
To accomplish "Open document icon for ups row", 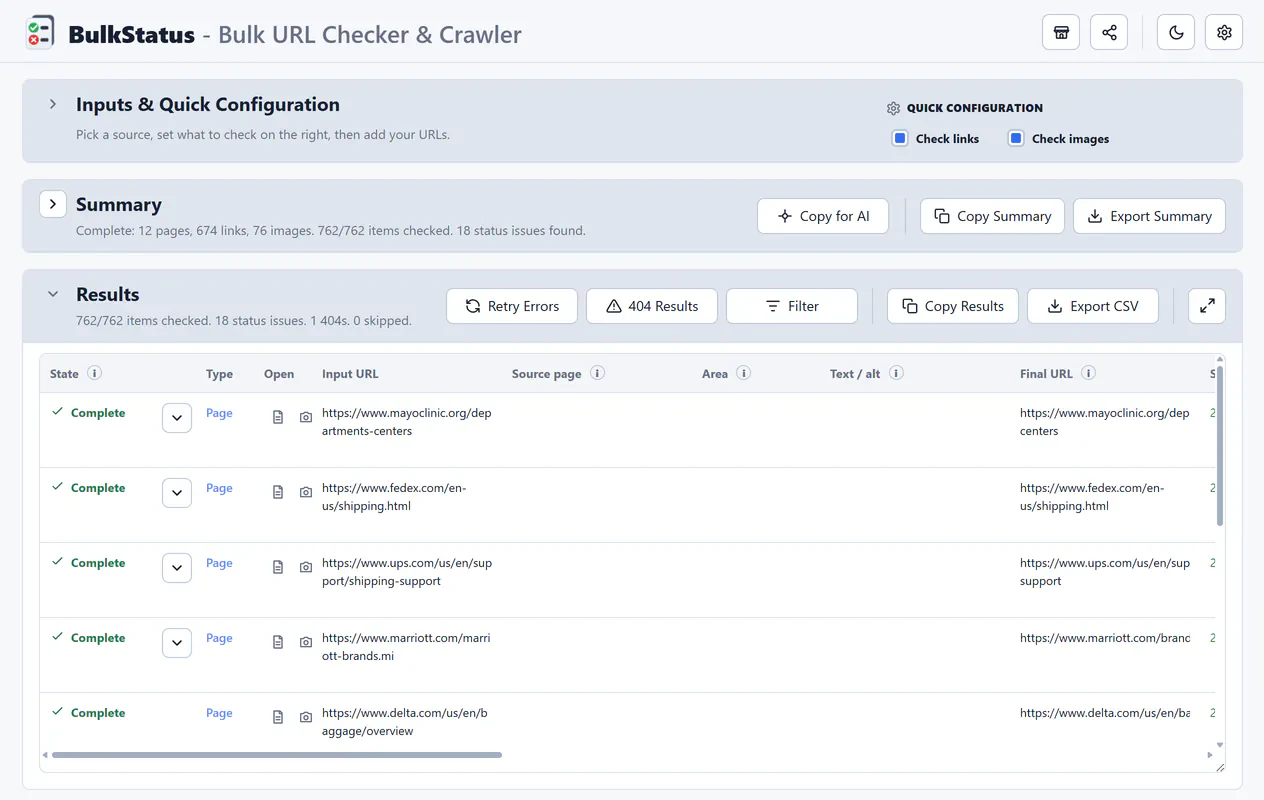I will (x=278, y=567).
